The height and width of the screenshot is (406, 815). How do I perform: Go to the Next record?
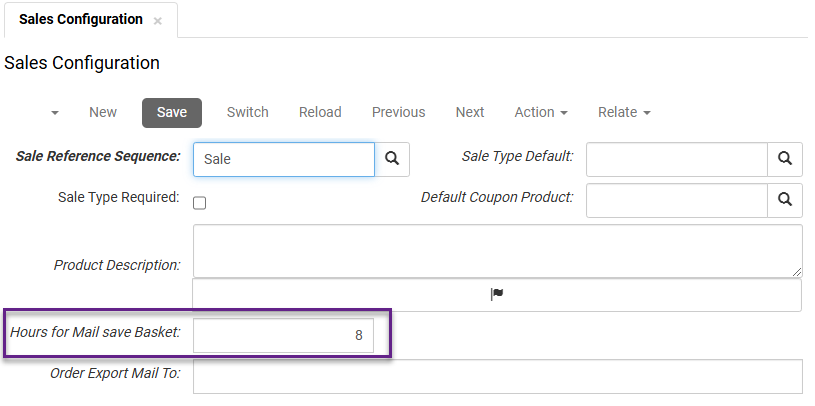pyautogui.click(x=470, y=113)
